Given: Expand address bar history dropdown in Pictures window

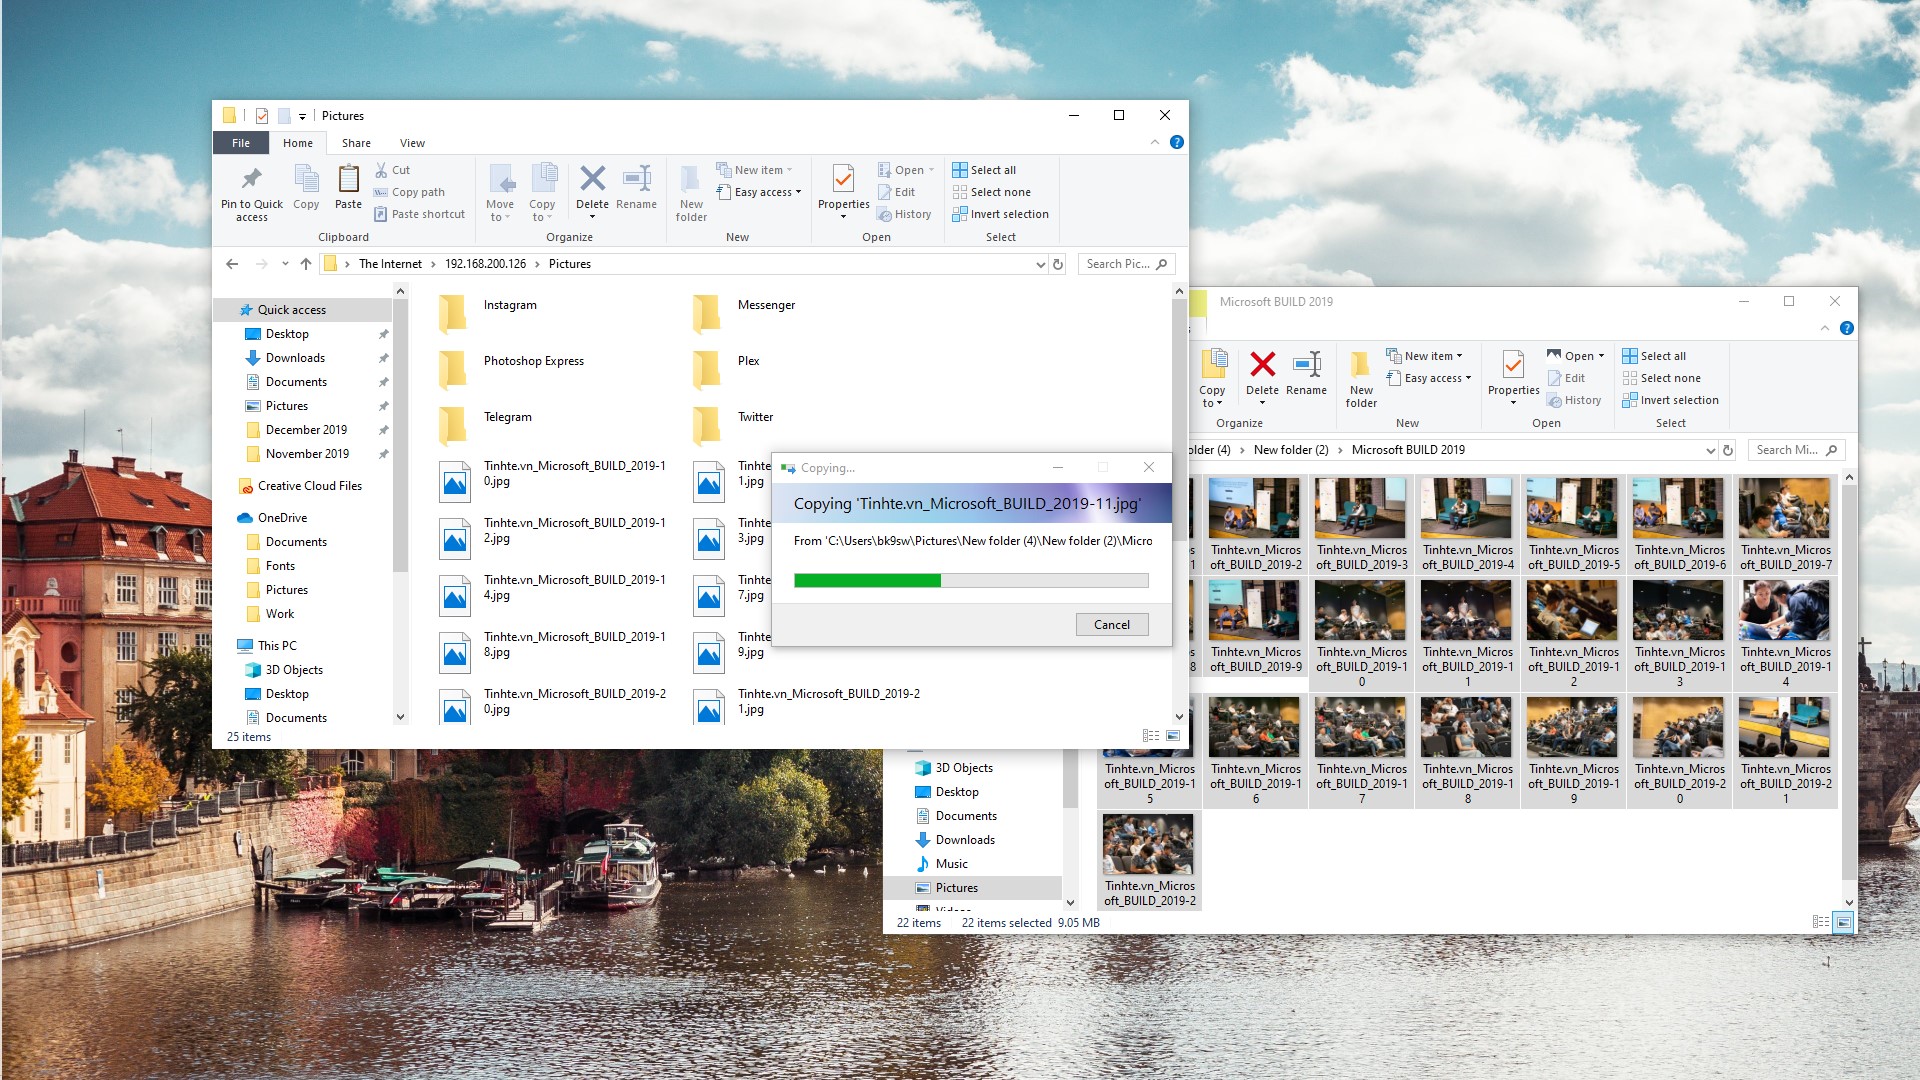Looking at the screenshot, I should 1040,264.
